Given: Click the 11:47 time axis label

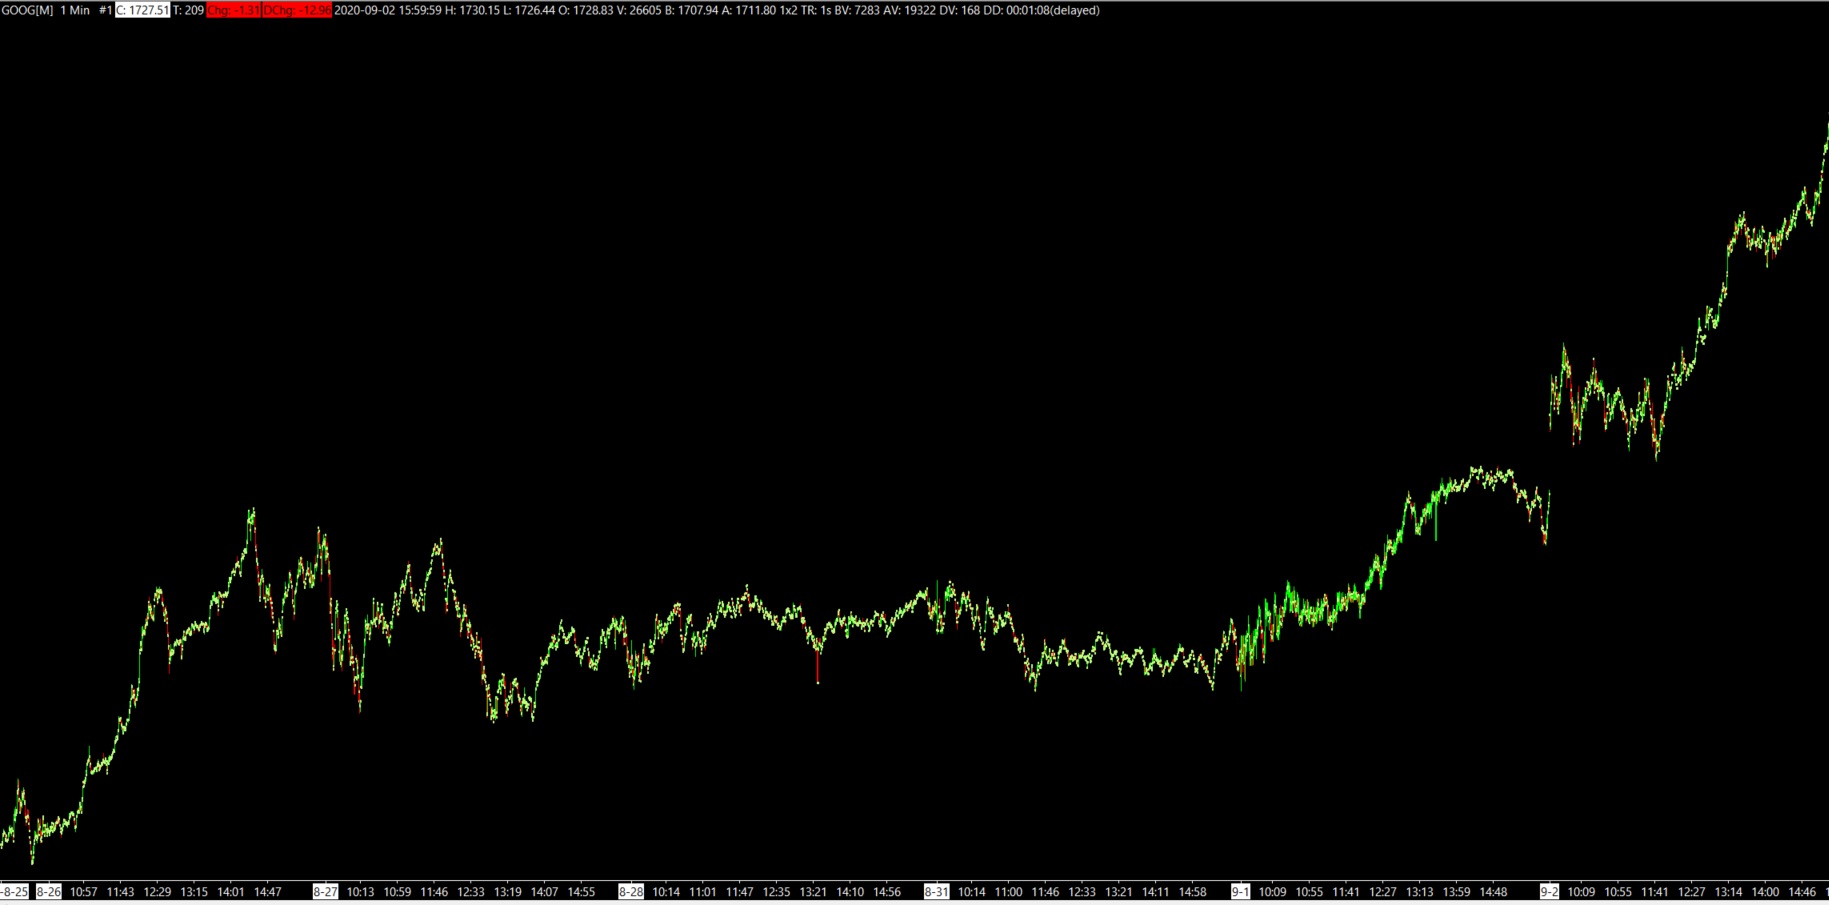Looking at the screenshot, I should pos(740,892).
